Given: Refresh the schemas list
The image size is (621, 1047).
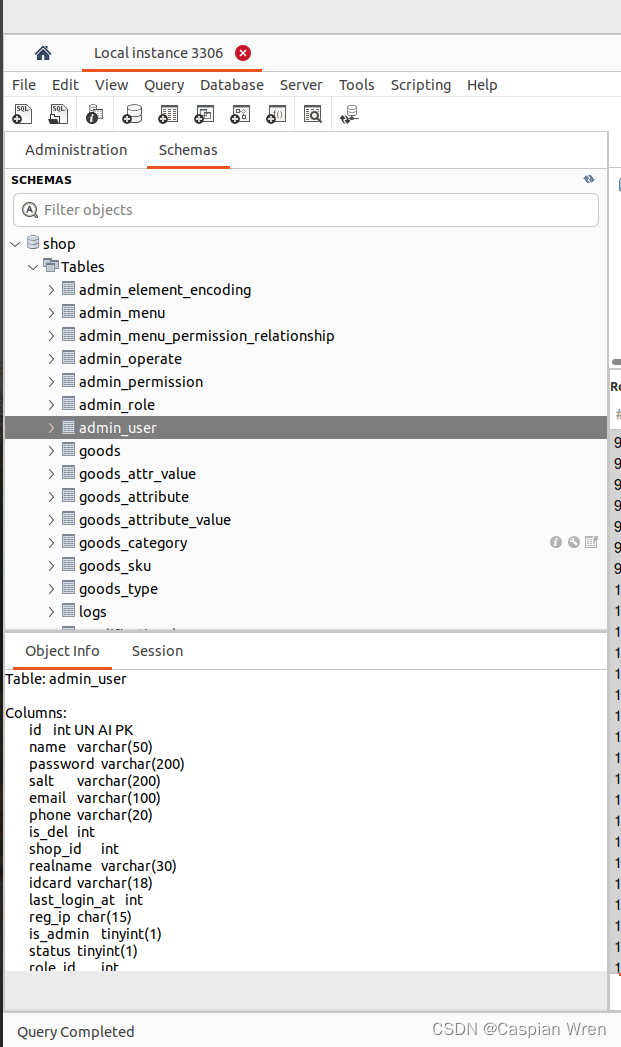Looking at the screenshot, I should (x=589, y=179).
